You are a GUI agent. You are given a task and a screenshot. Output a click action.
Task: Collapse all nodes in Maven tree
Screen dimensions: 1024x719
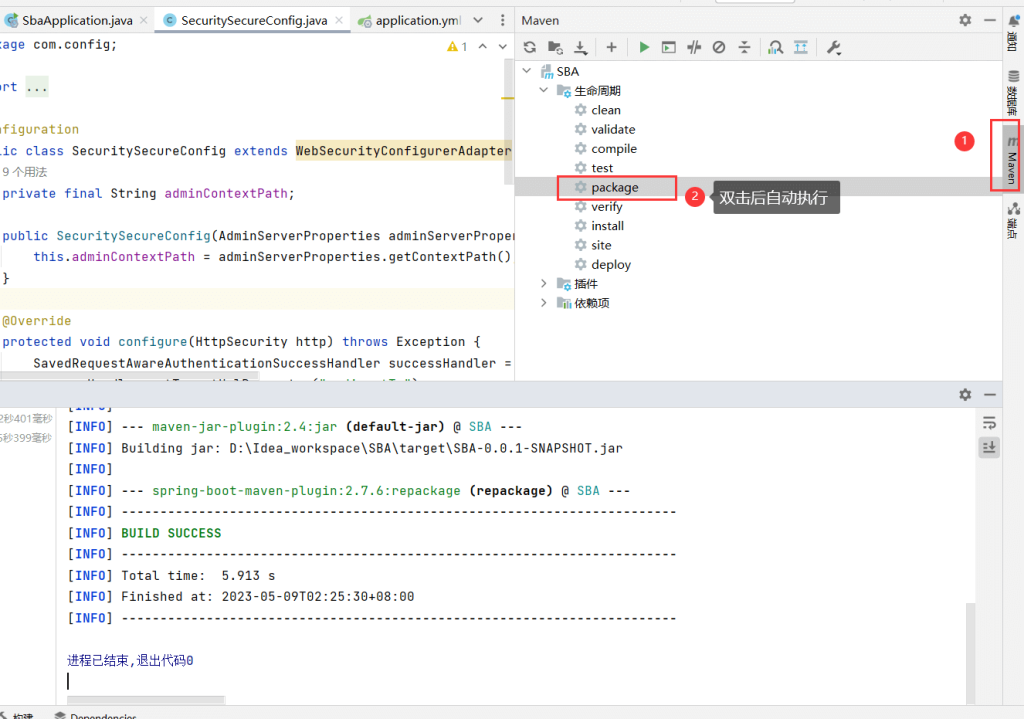[744, 47]
